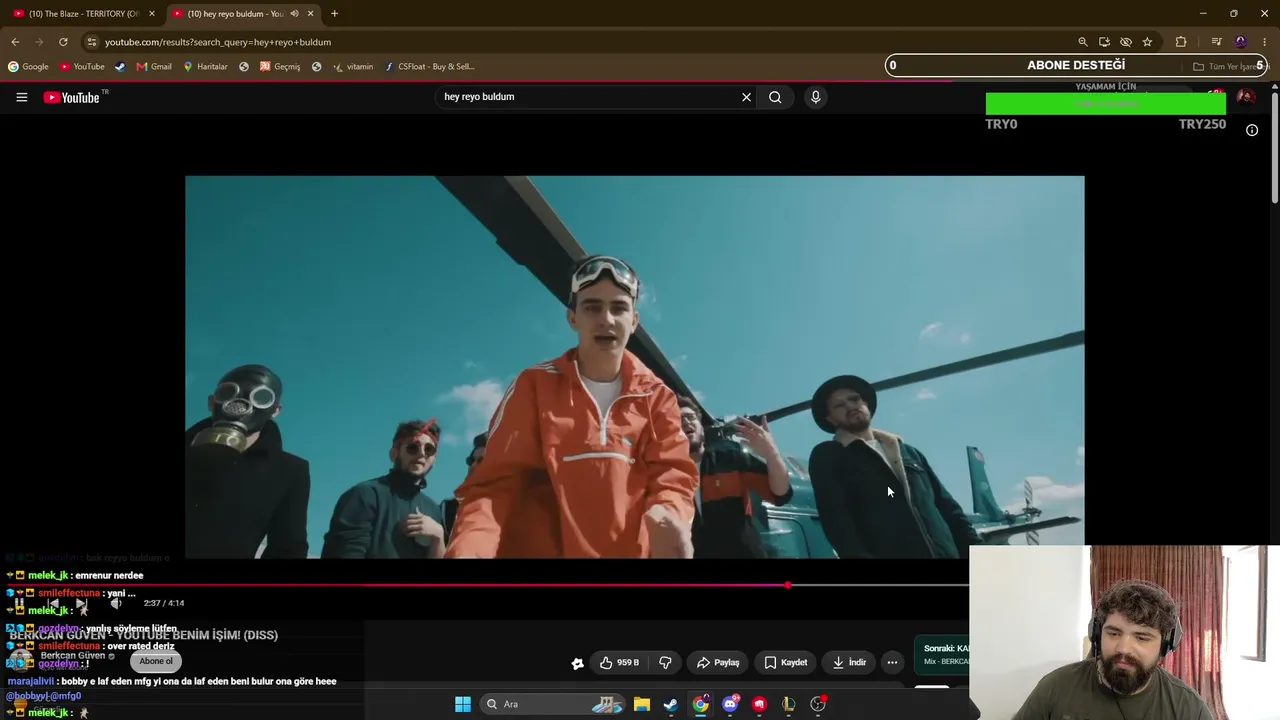Subscribe with the Abone ol button

pyautogui.click(x=156, y=661)
